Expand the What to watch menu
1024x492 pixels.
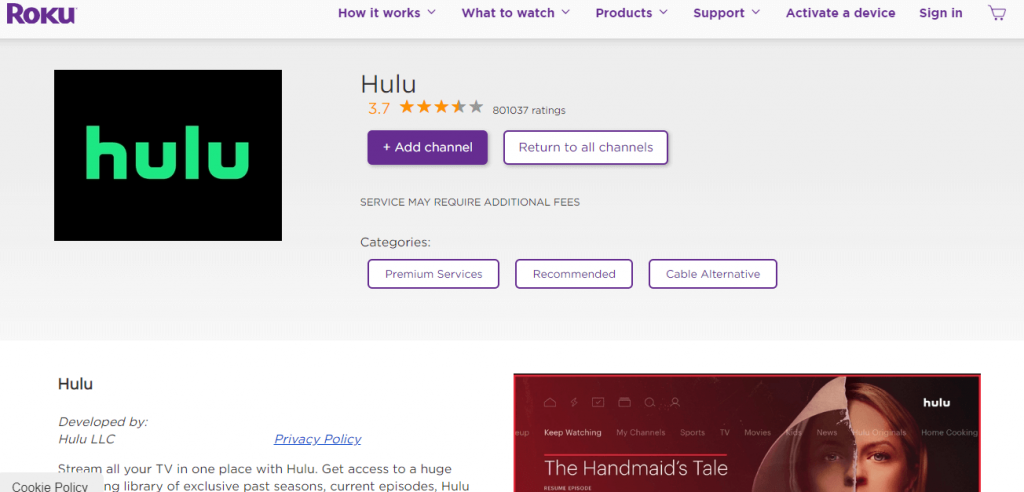click(x=516, y=13)
